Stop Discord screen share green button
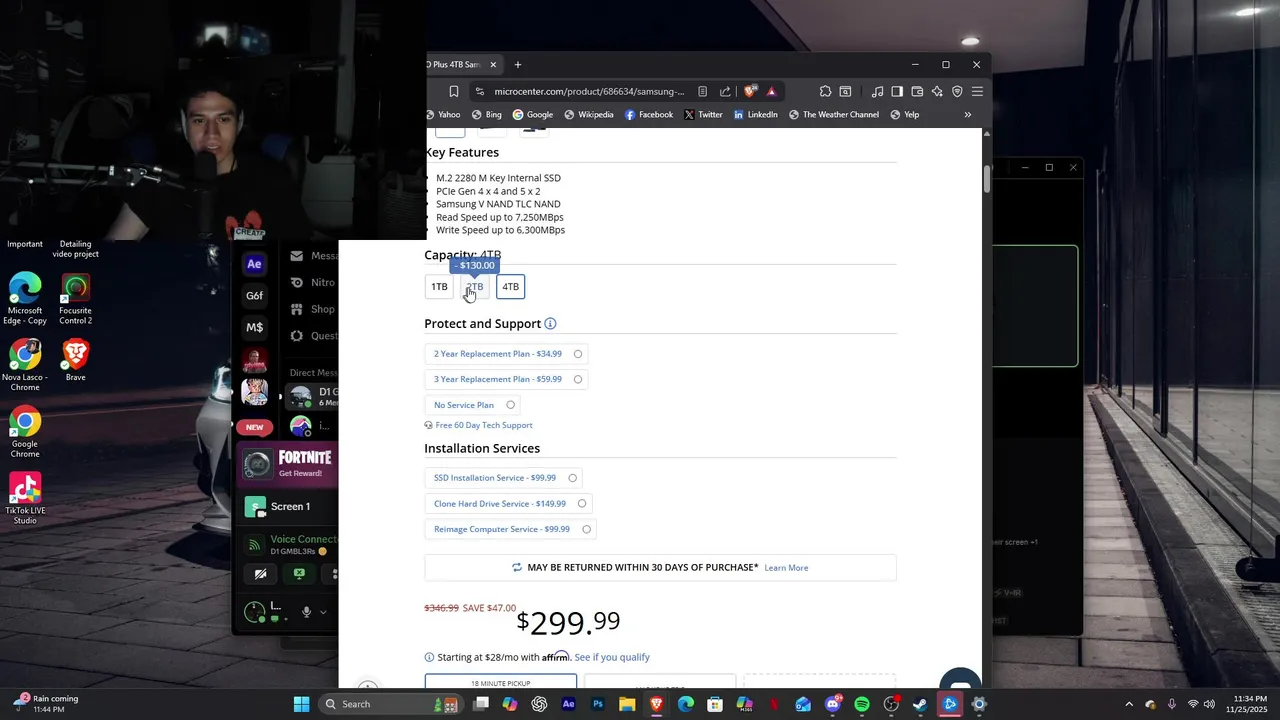 (x=299, y=574)
